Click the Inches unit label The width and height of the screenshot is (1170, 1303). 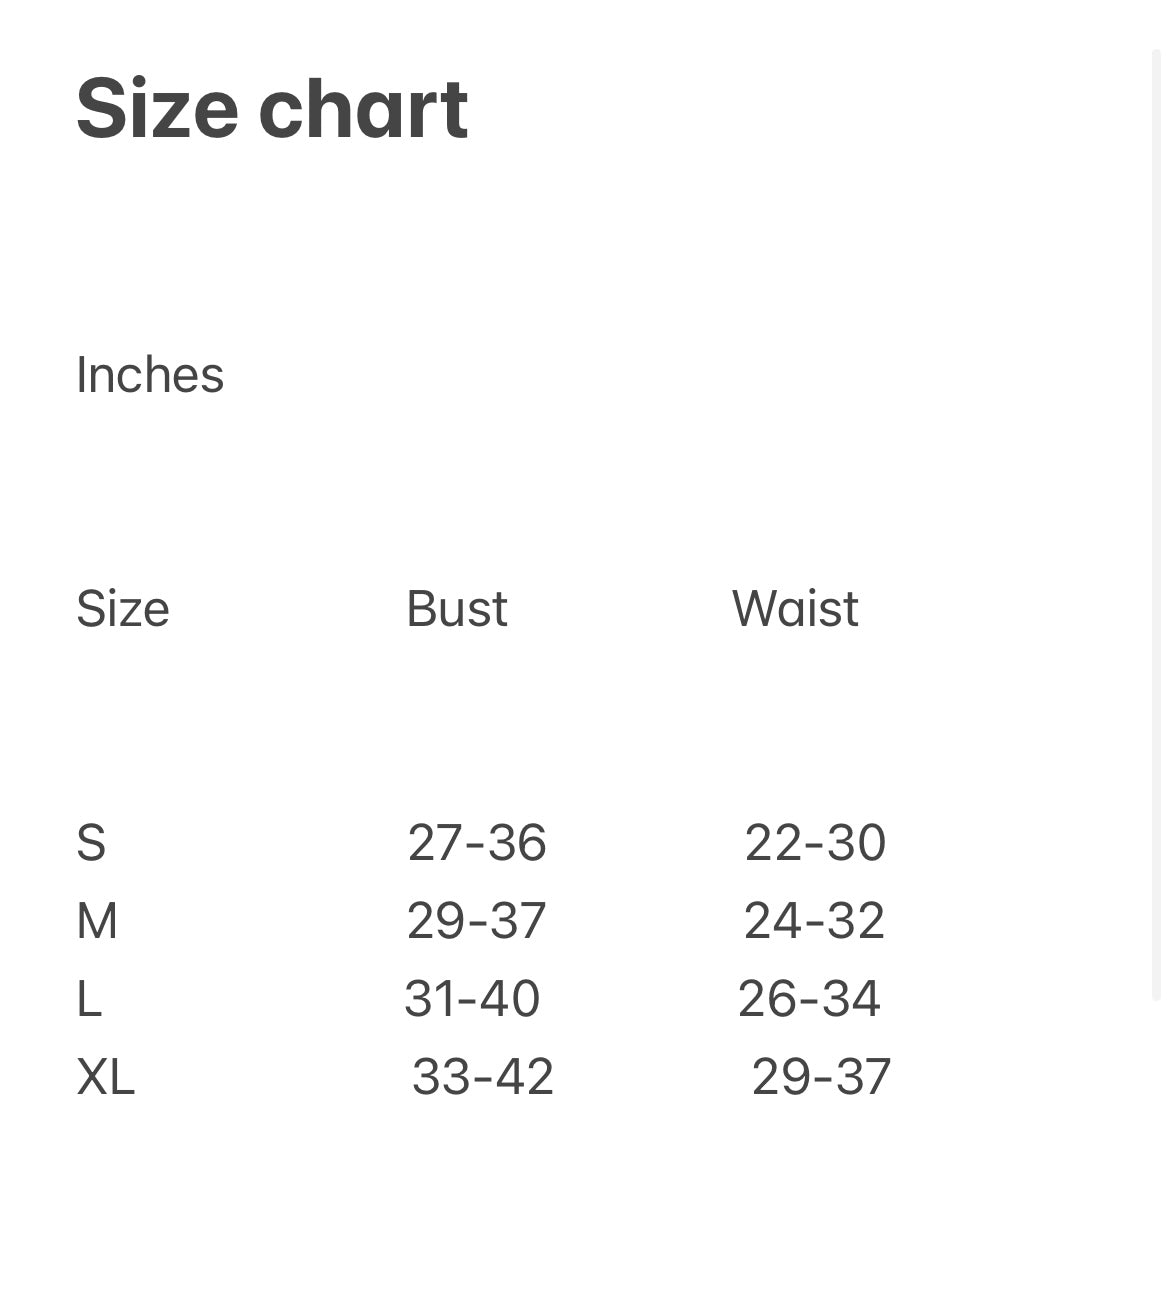pos(150,376)
